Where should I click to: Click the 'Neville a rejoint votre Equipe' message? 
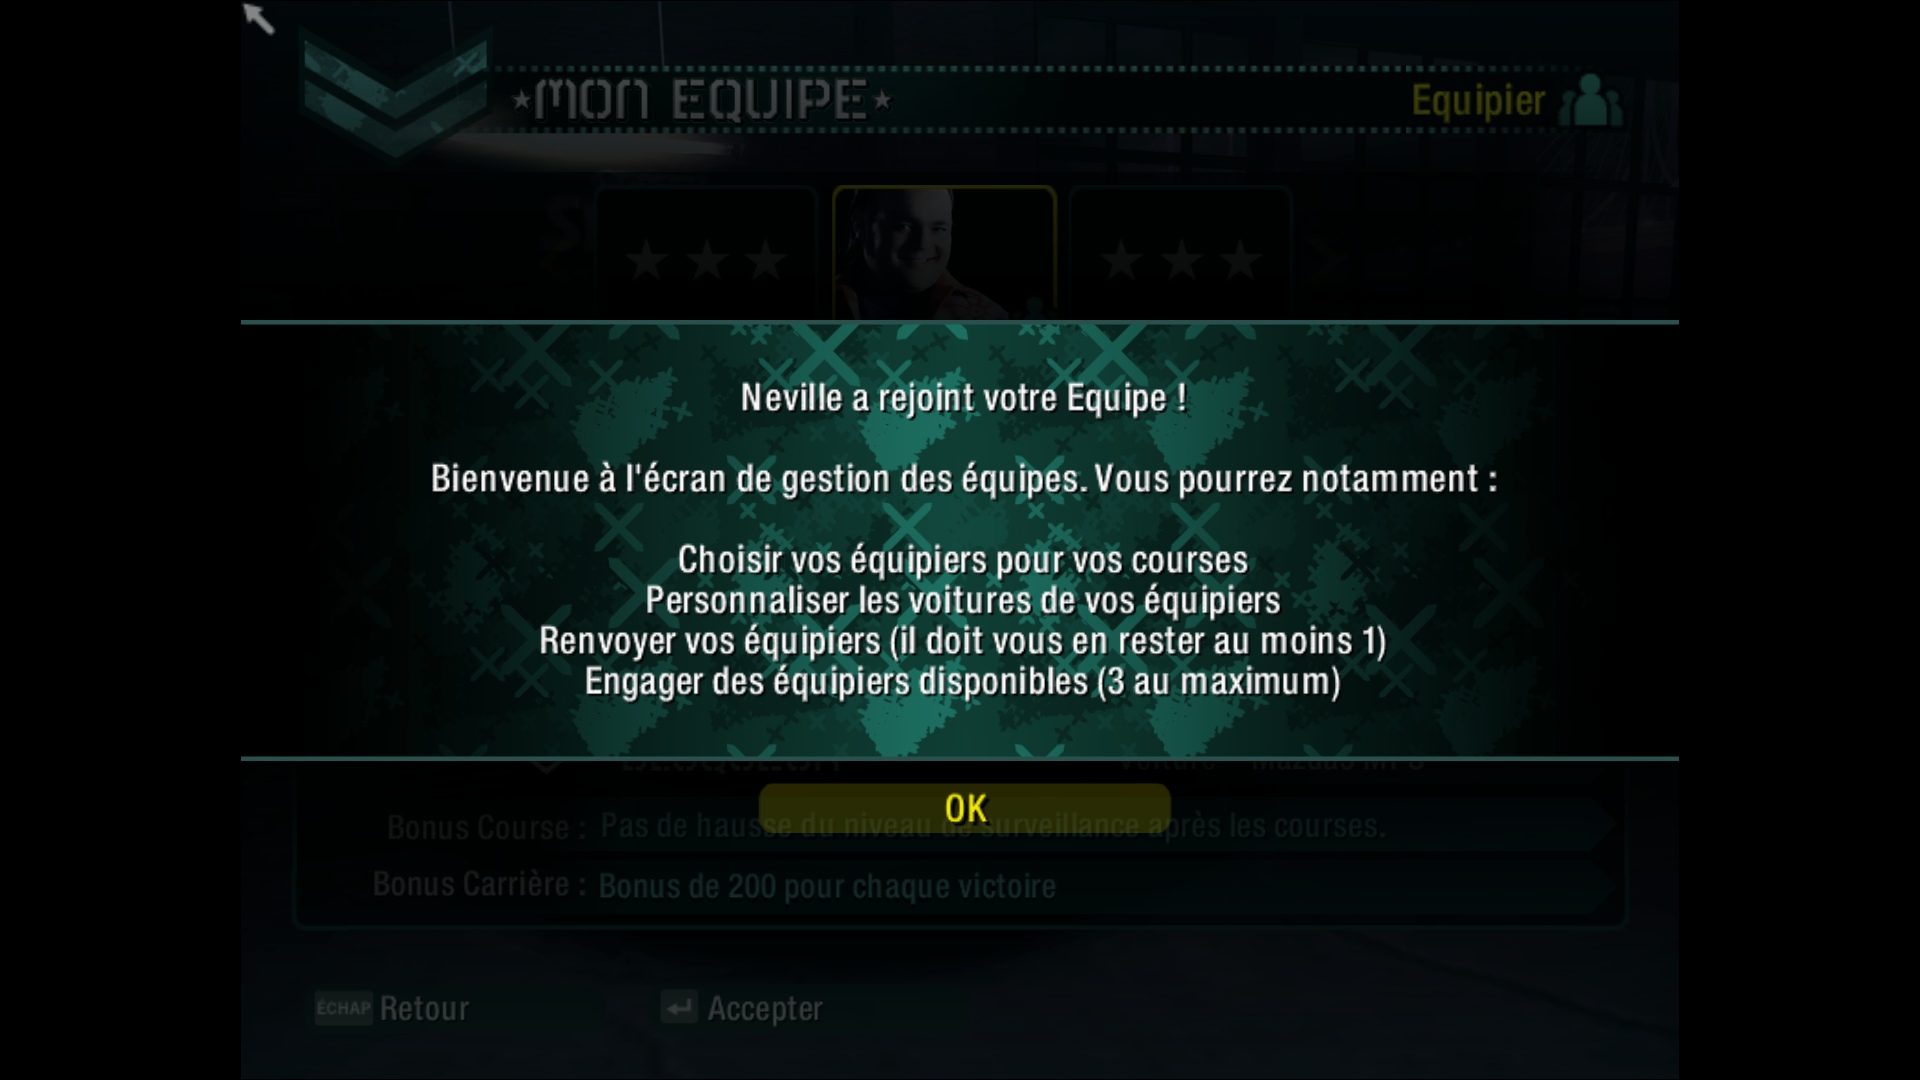(964, 398)
